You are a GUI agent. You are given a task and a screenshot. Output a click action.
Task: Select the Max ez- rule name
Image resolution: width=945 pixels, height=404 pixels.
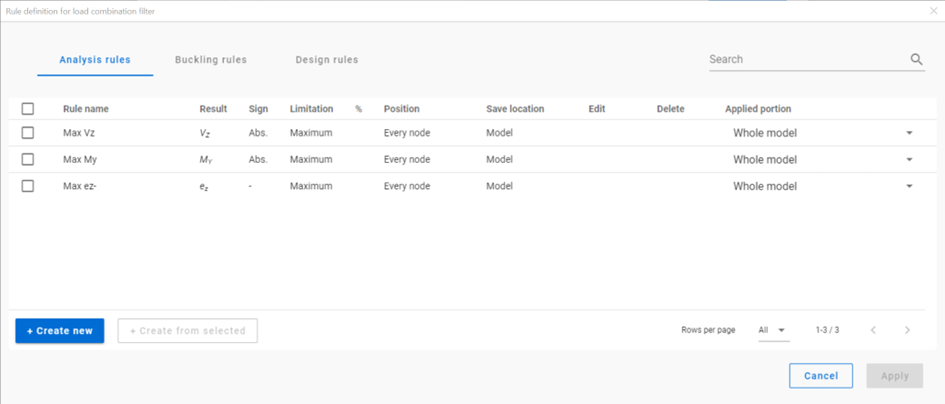[80, 186]
